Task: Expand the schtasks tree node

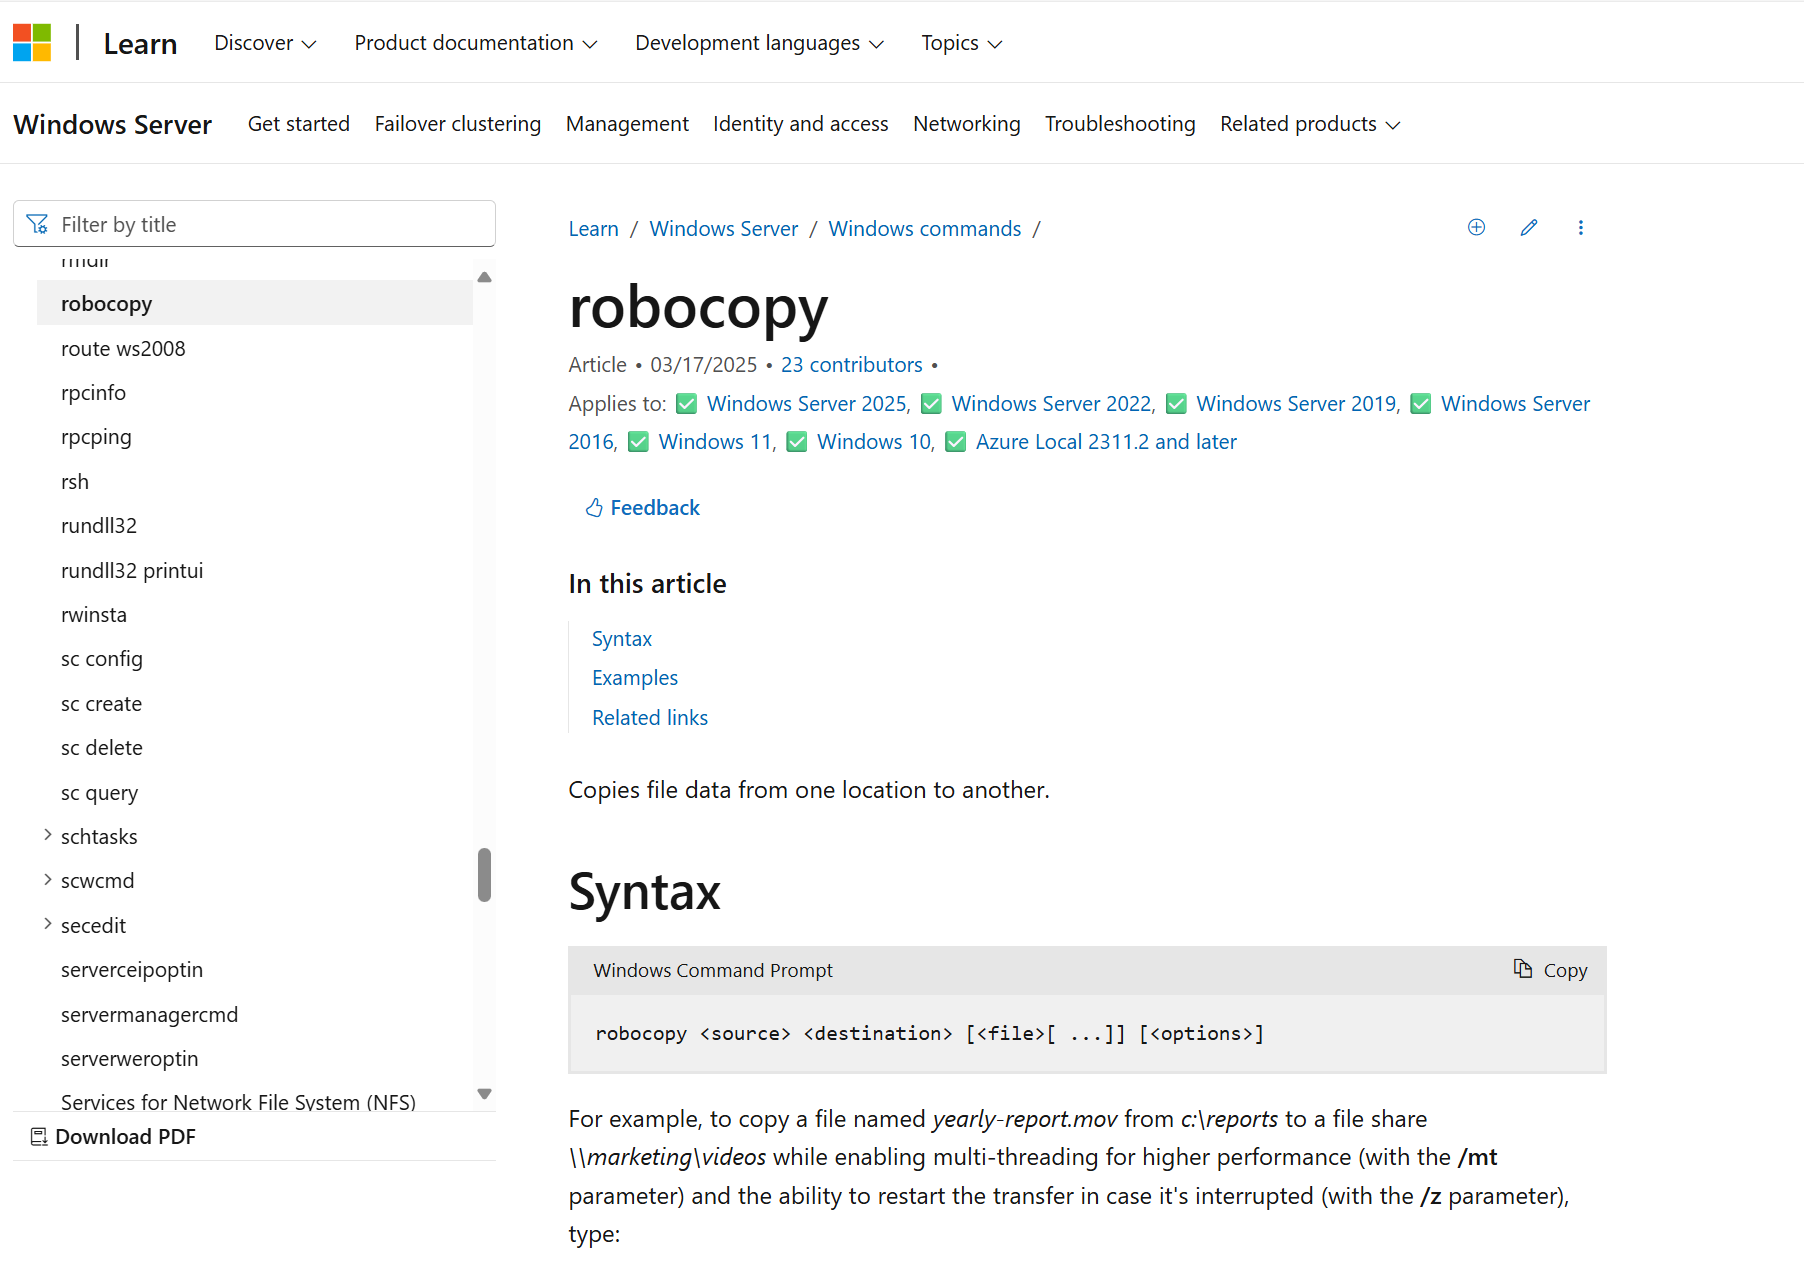Action: (x=47, y=835)
